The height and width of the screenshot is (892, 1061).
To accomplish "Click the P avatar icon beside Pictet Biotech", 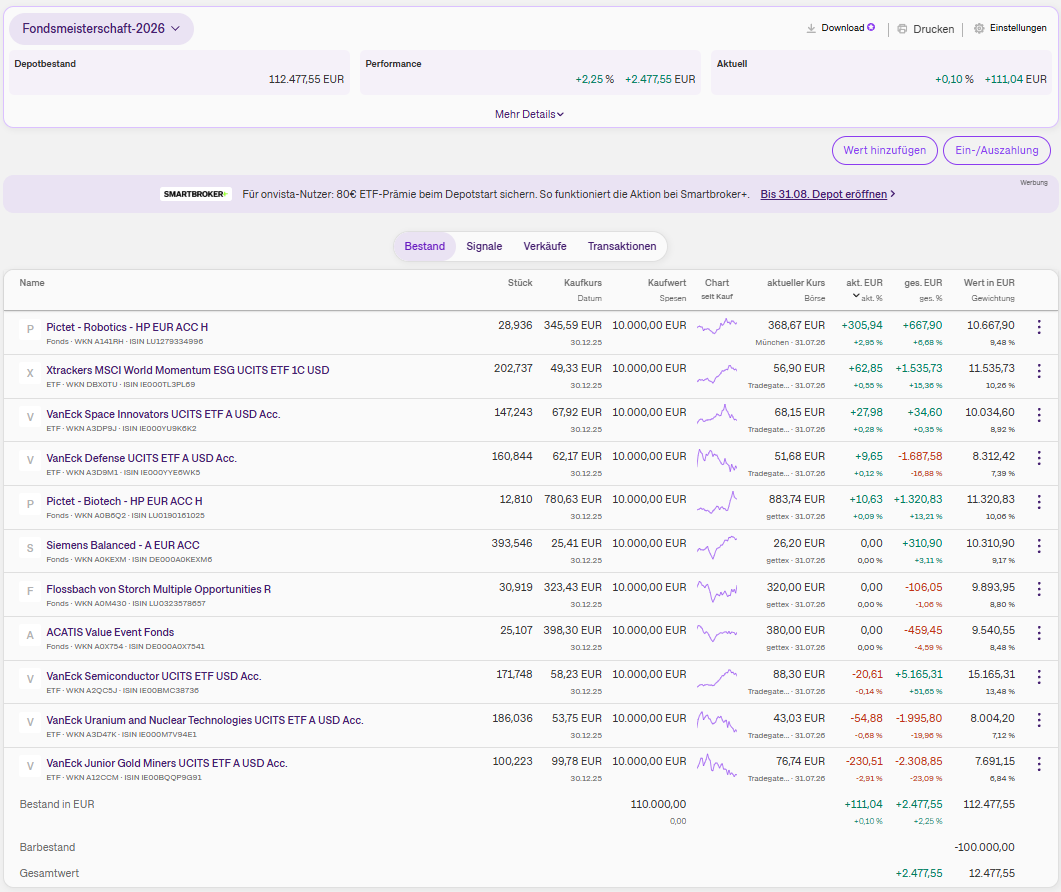I will click(x=30, y=504).
